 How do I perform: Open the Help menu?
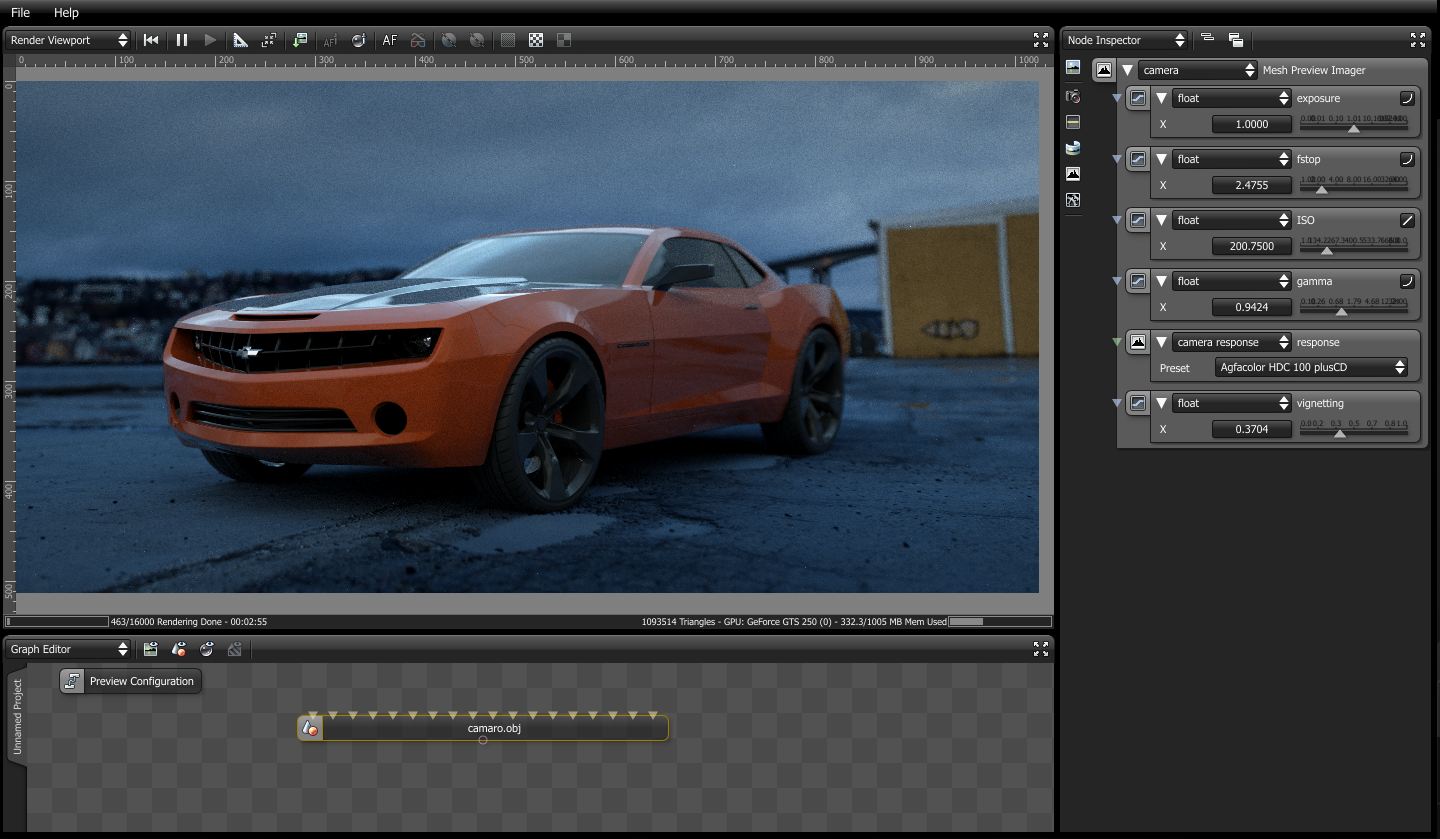[66, 12]
